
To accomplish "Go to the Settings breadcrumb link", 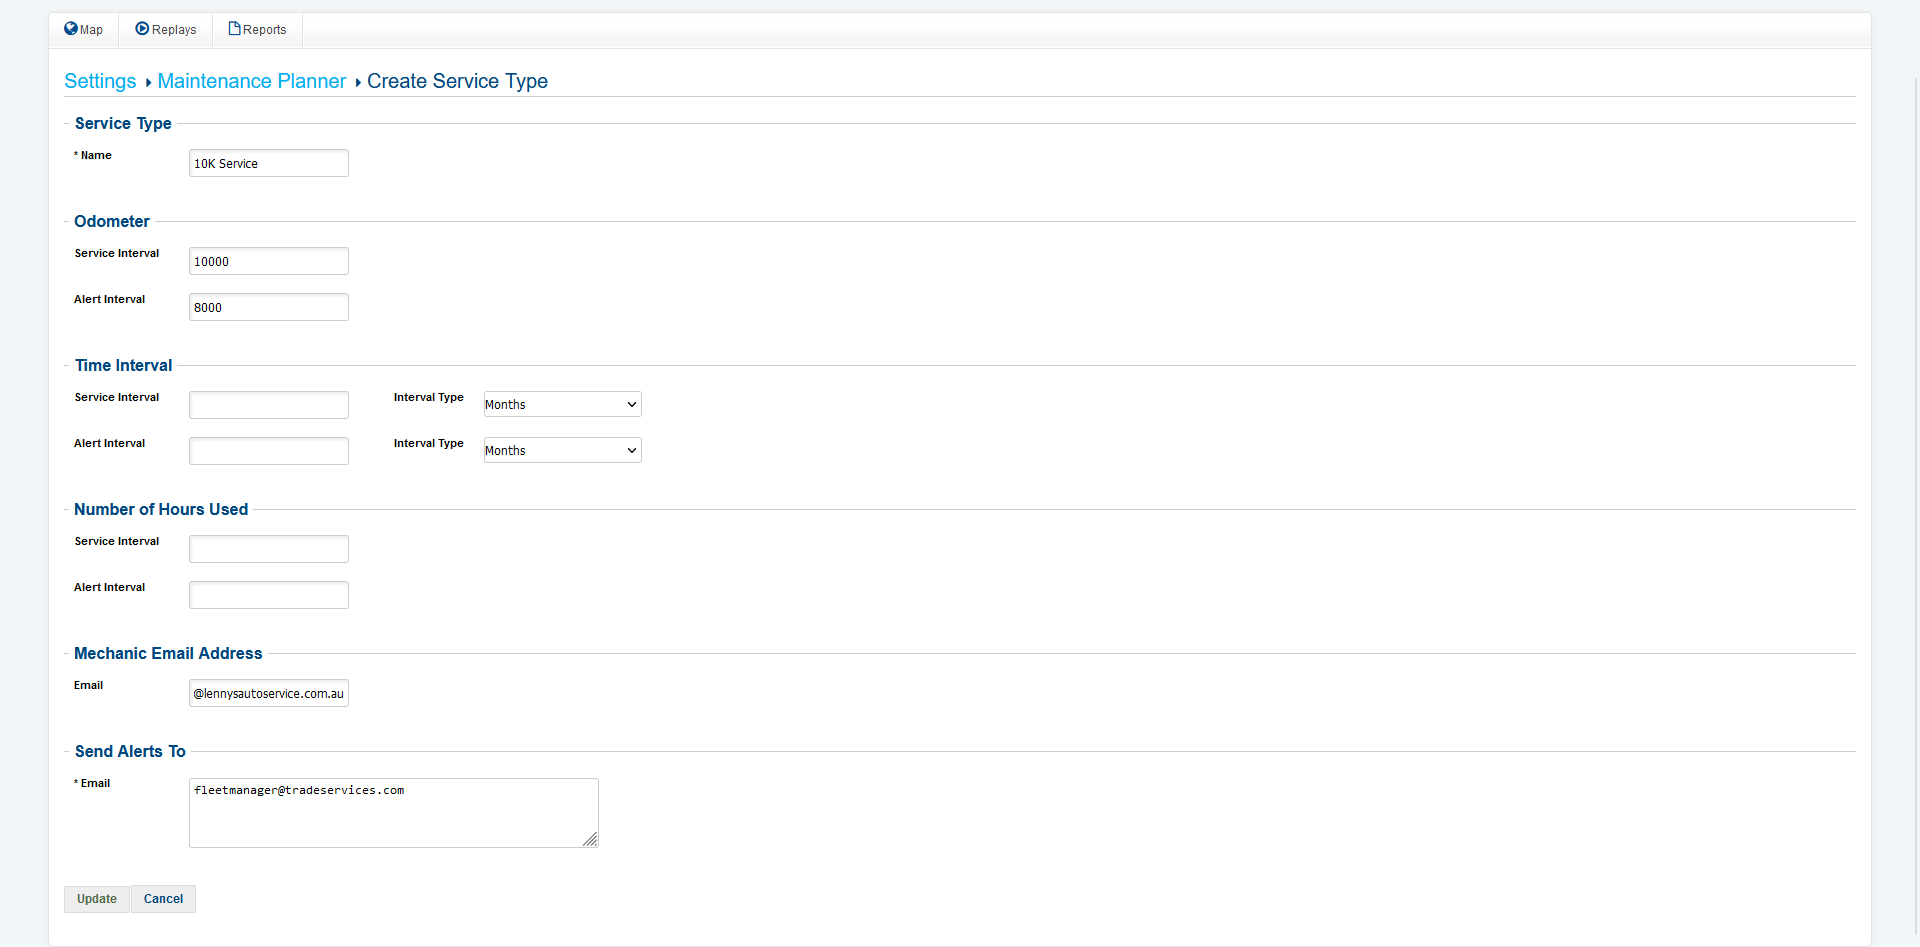I will click(100, 81).
